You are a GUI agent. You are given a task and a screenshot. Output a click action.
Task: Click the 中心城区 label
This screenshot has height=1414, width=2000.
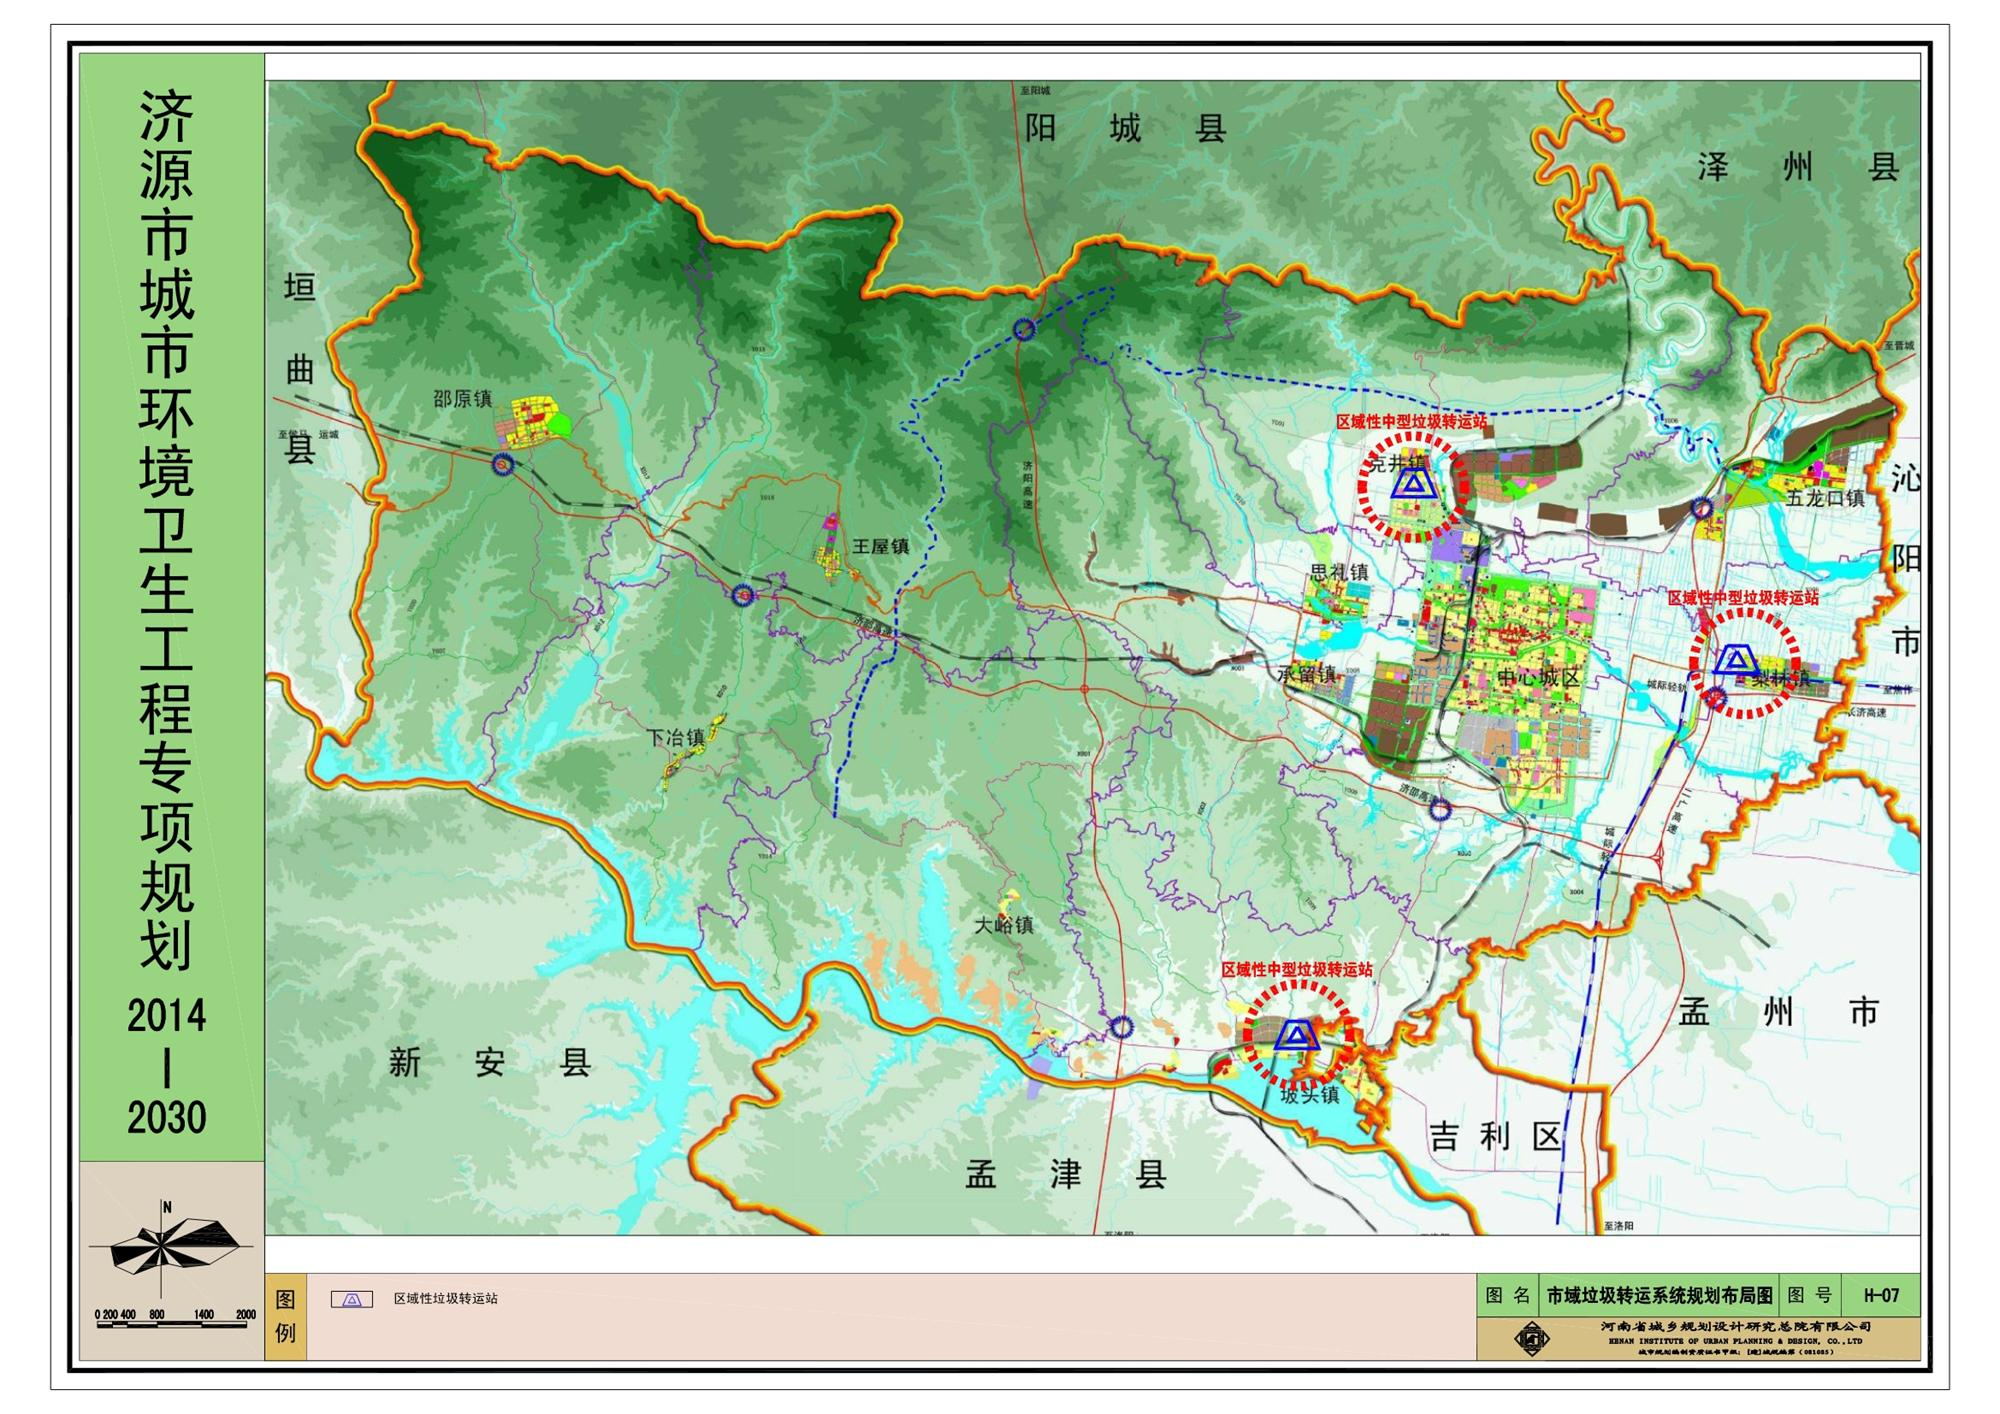tap(1538, 677)
